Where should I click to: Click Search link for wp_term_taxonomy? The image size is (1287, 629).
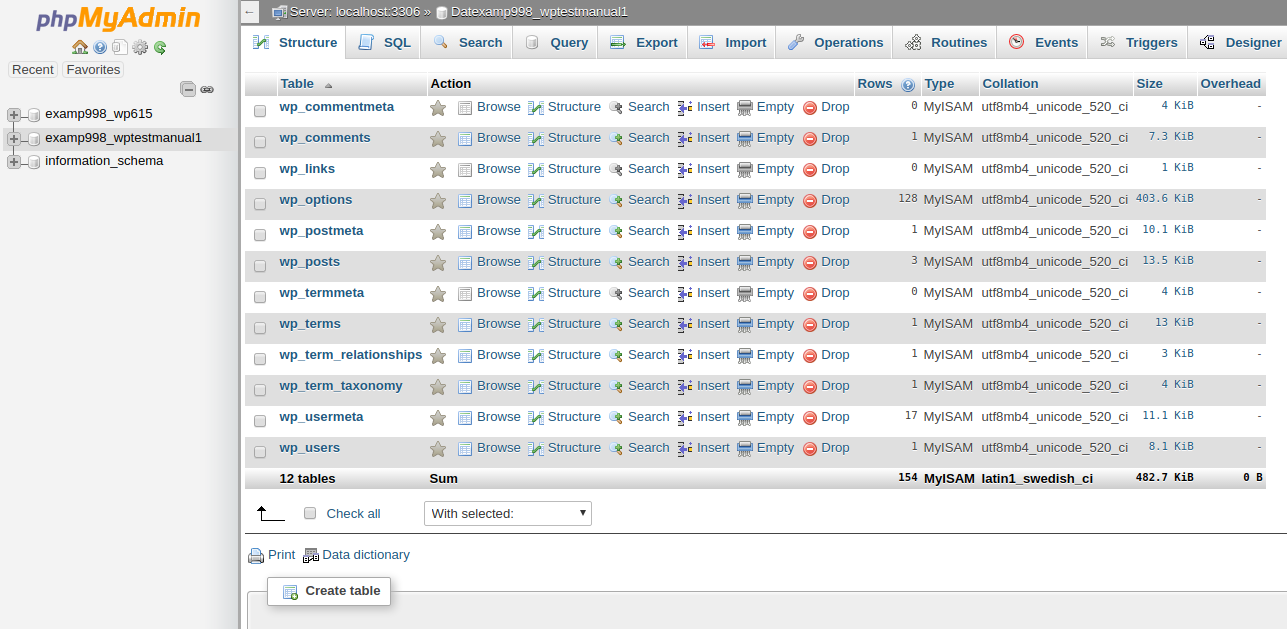[648, 386]
